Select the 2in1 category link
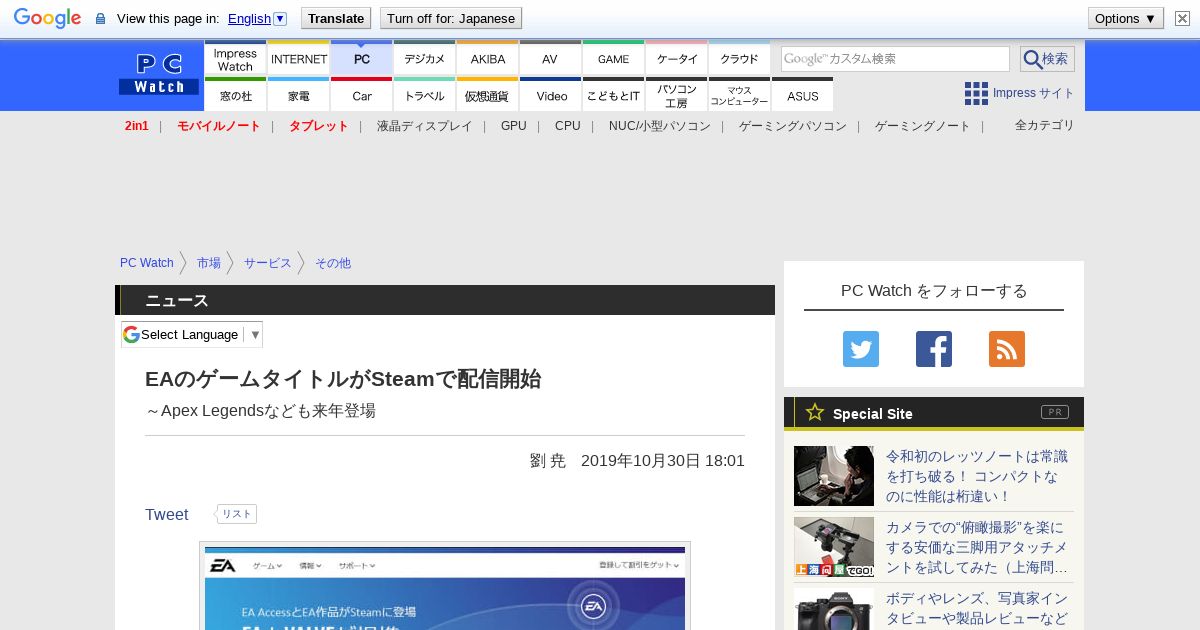1200x630 pixels. [x=137, y=126]
